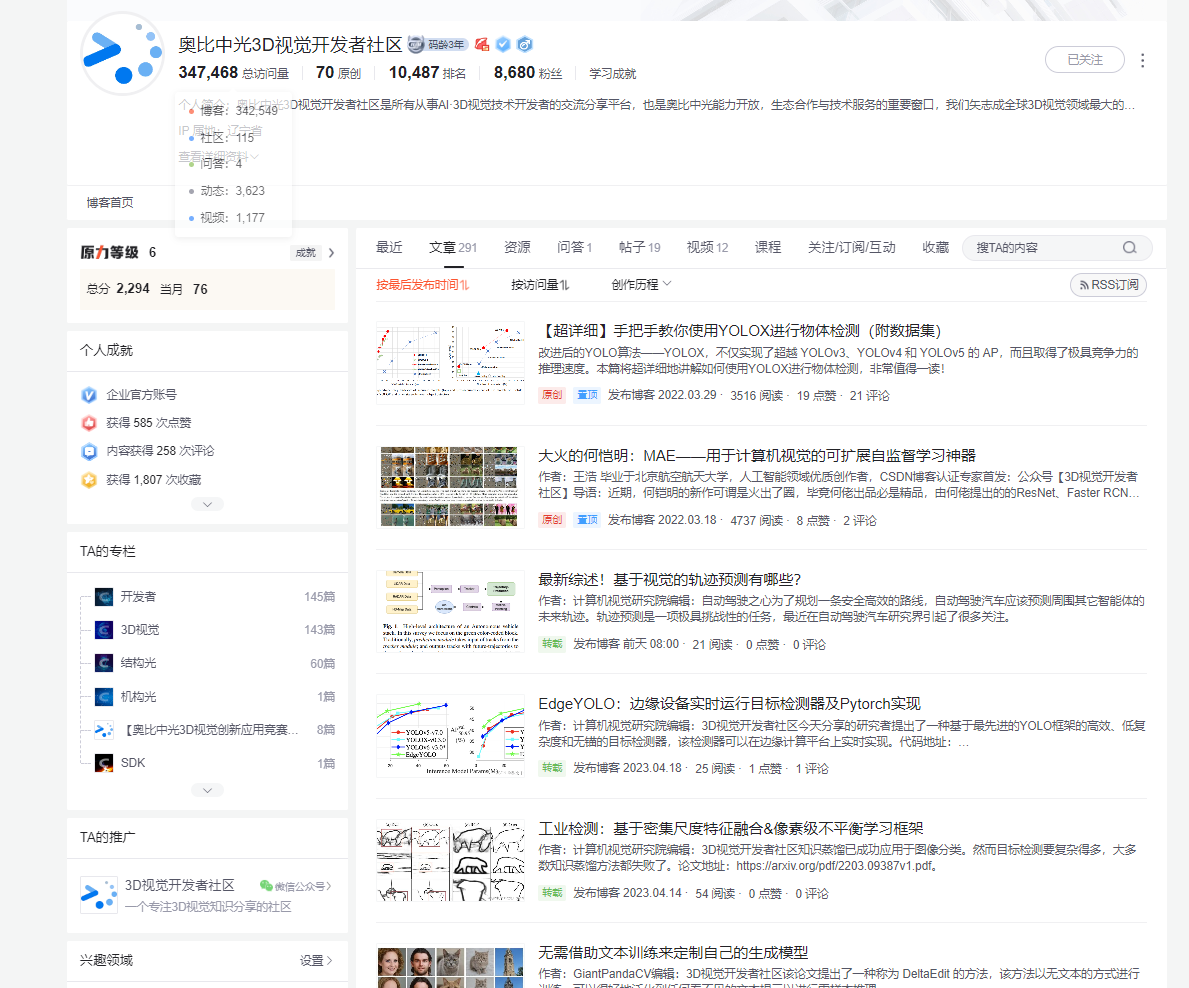Open the 工业检测 article title
The width and height of the screenshot is (1189, 988).
tap(730, 829)
